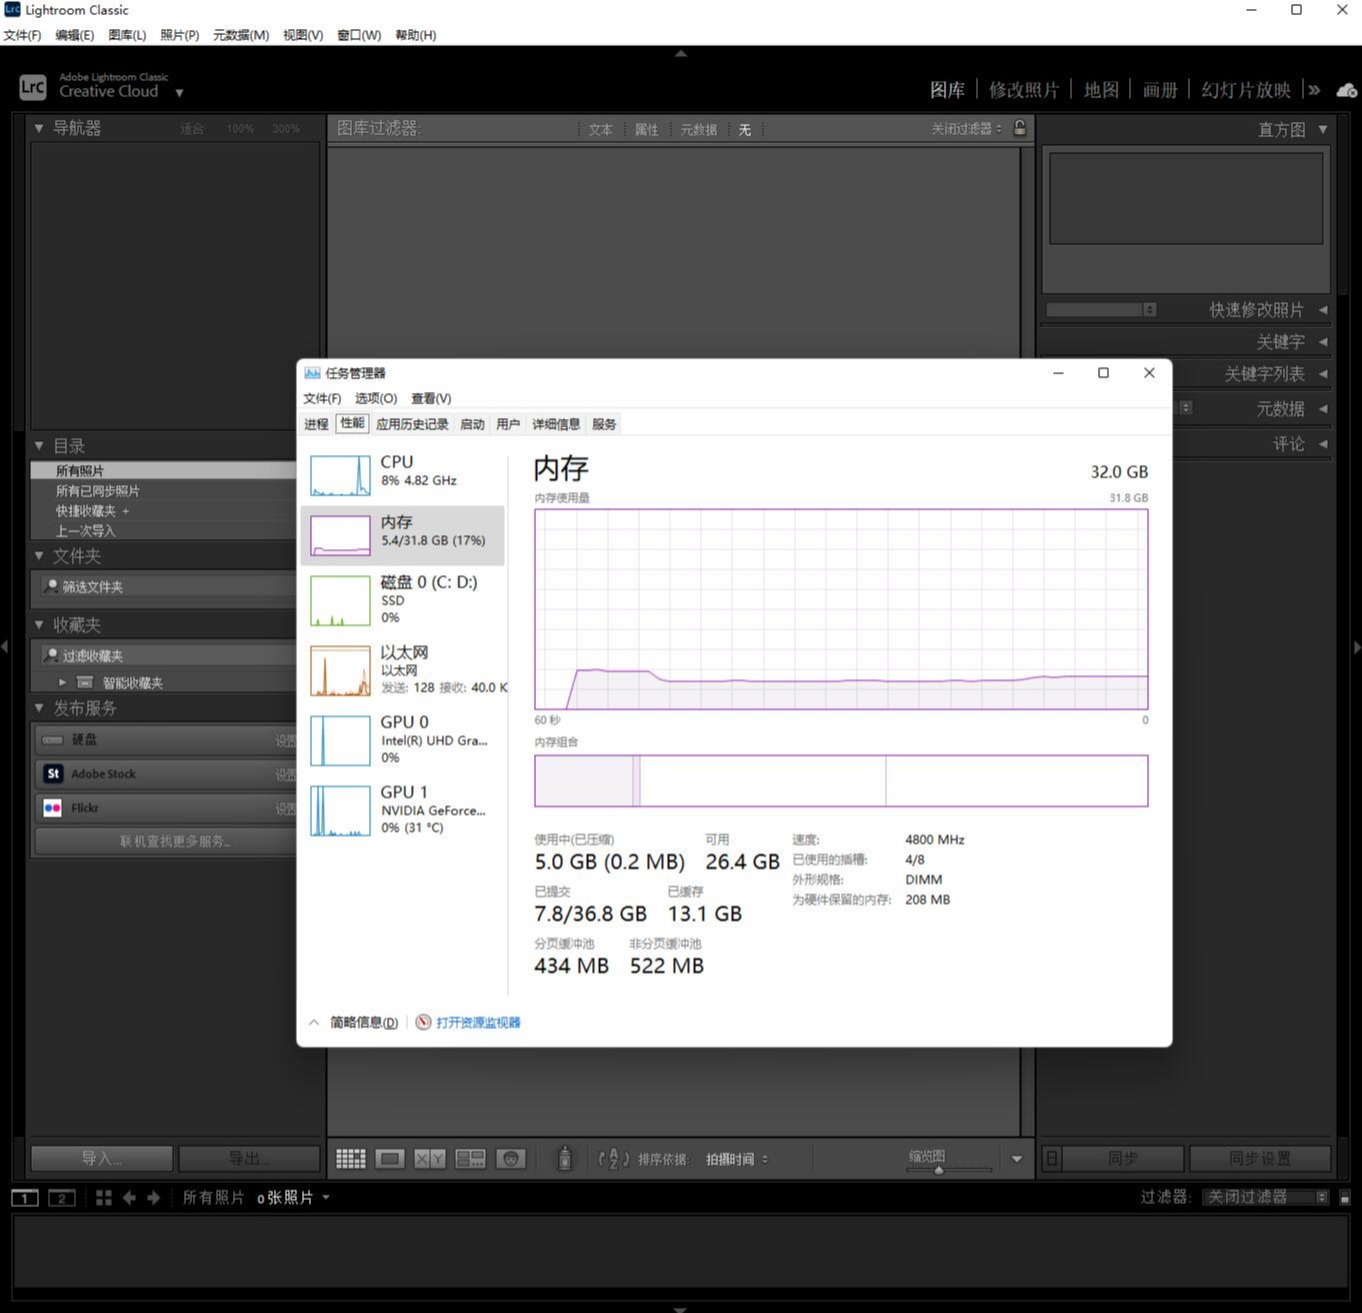
Task: Open 打开资源监视器 link
Action: point(477,1022)
